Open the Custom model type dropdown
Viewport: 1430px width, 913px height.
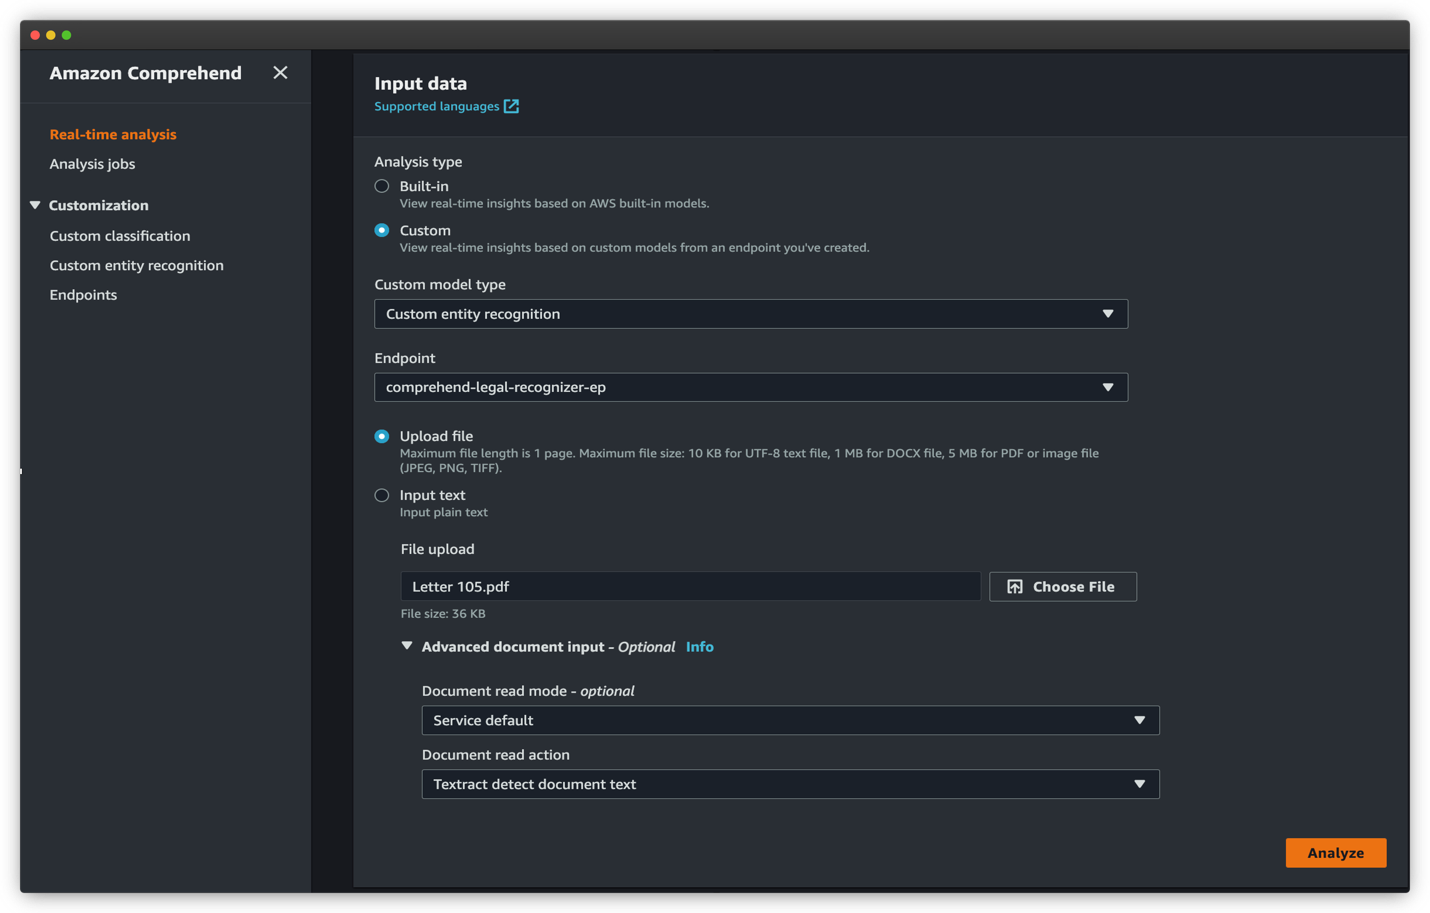tap(750, 314)
